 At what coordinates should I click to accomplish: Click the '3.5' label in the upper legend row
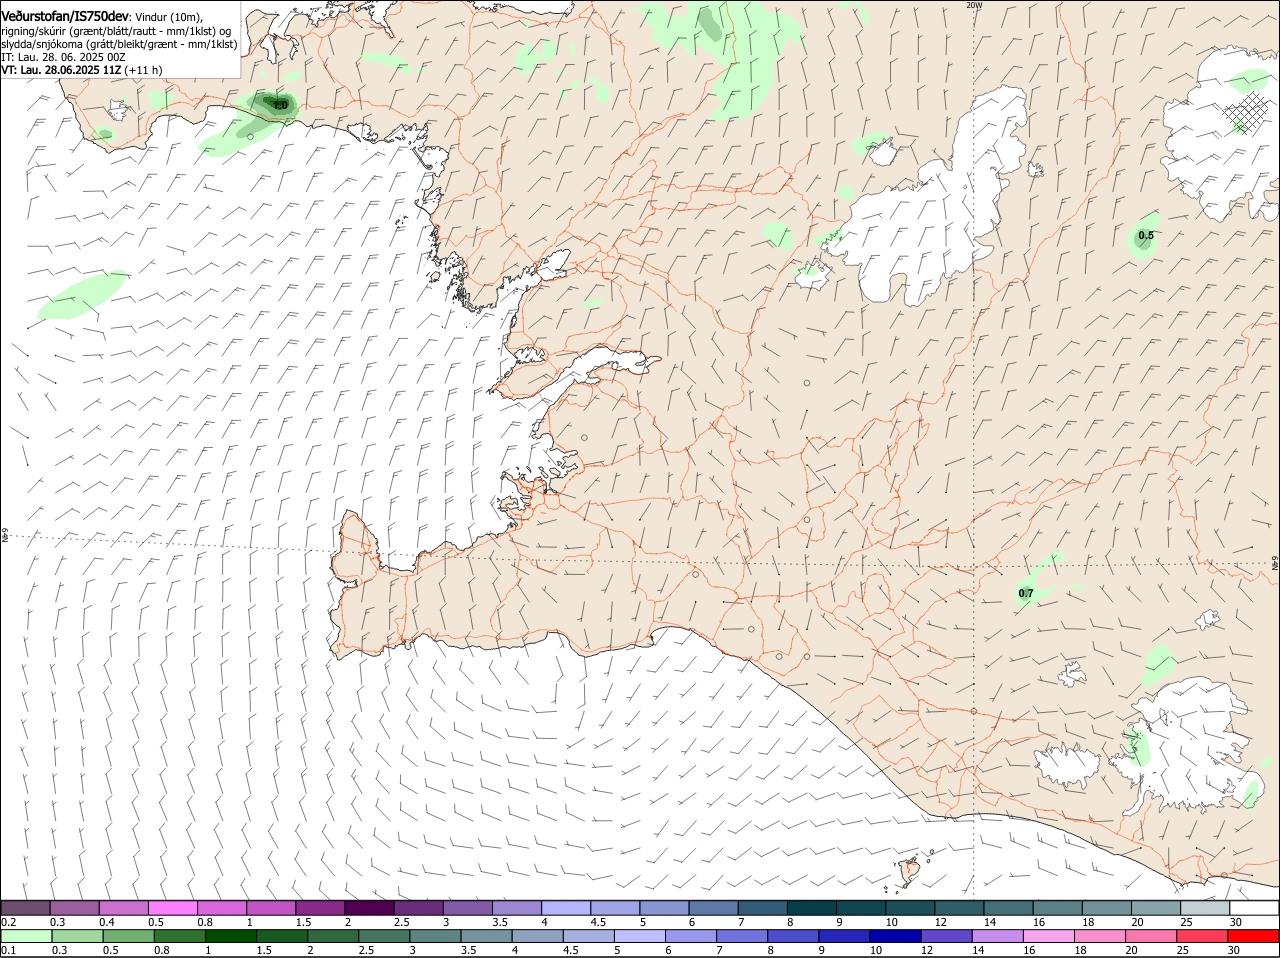coord(499,922)
